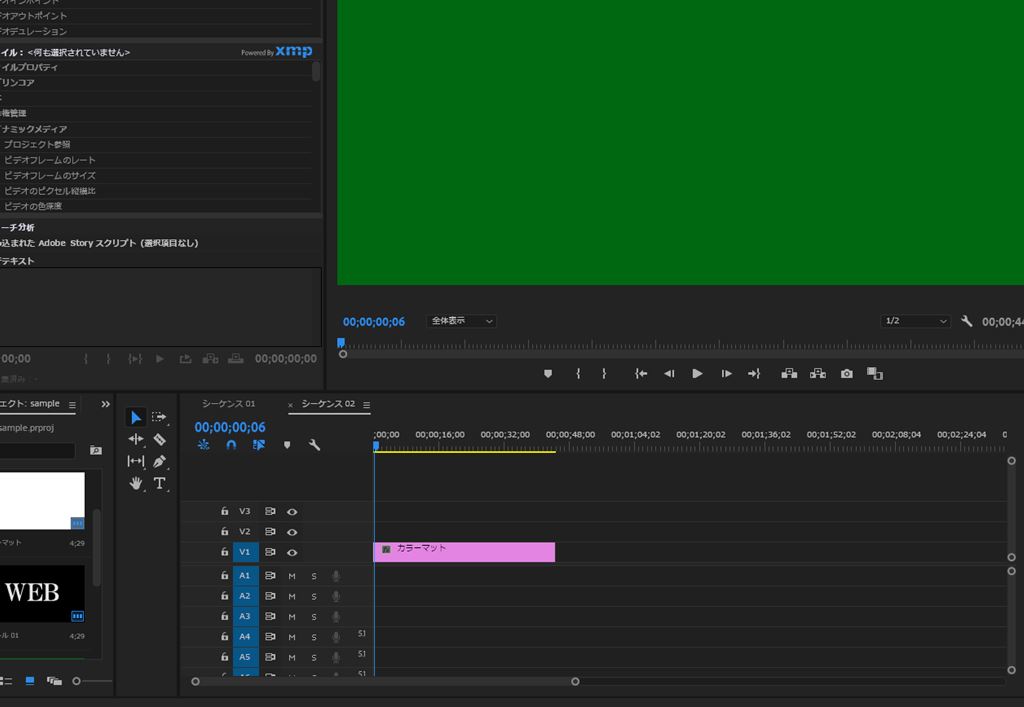Click Export Frame camera icon
Viewport: 1024px width, 707px height.
[x=847, y=374]
